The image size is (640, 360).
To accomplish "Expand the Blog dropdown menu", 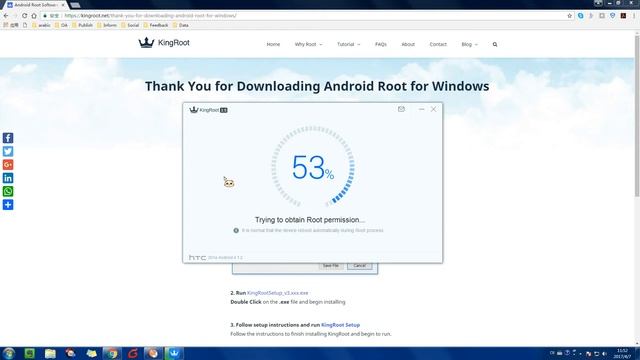I will (469, 44).
